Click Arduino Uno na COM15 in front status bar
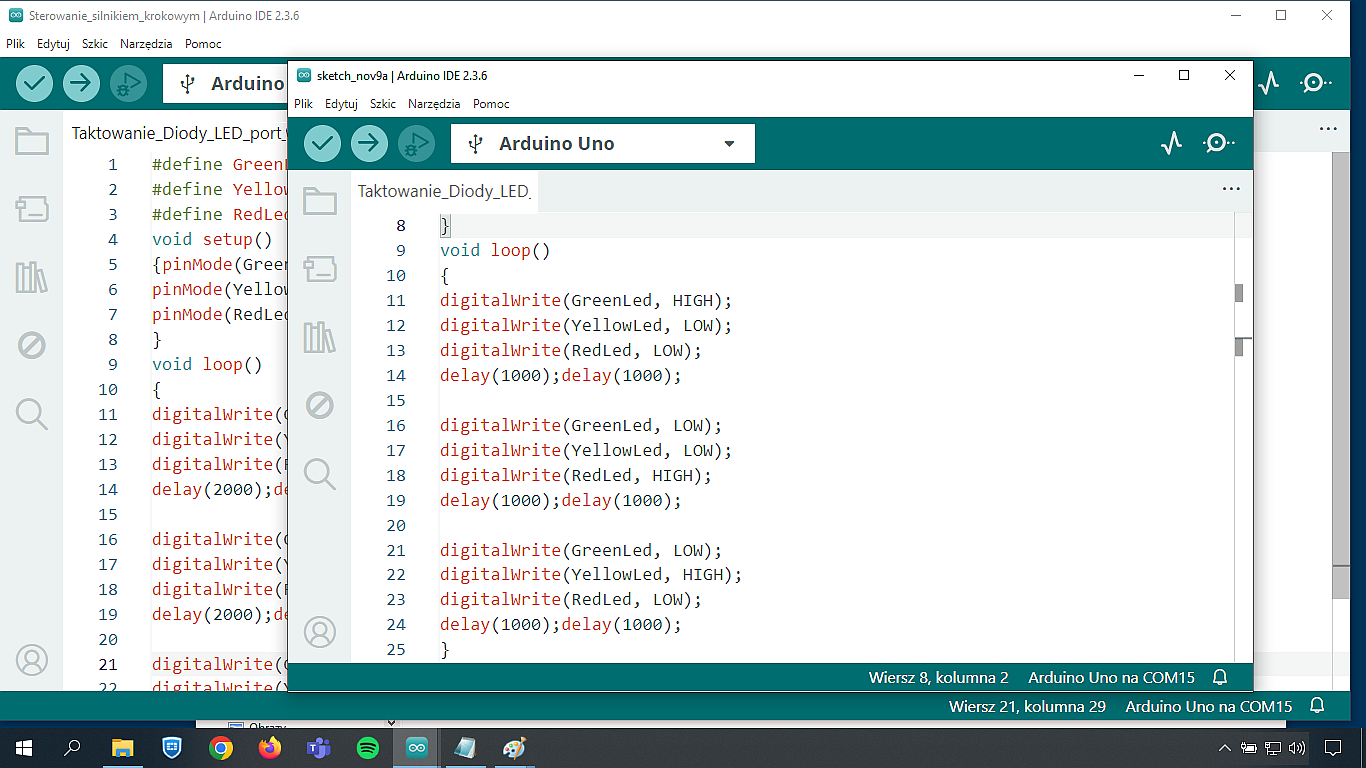1366x768 pixels. [x=1111, y=677]
